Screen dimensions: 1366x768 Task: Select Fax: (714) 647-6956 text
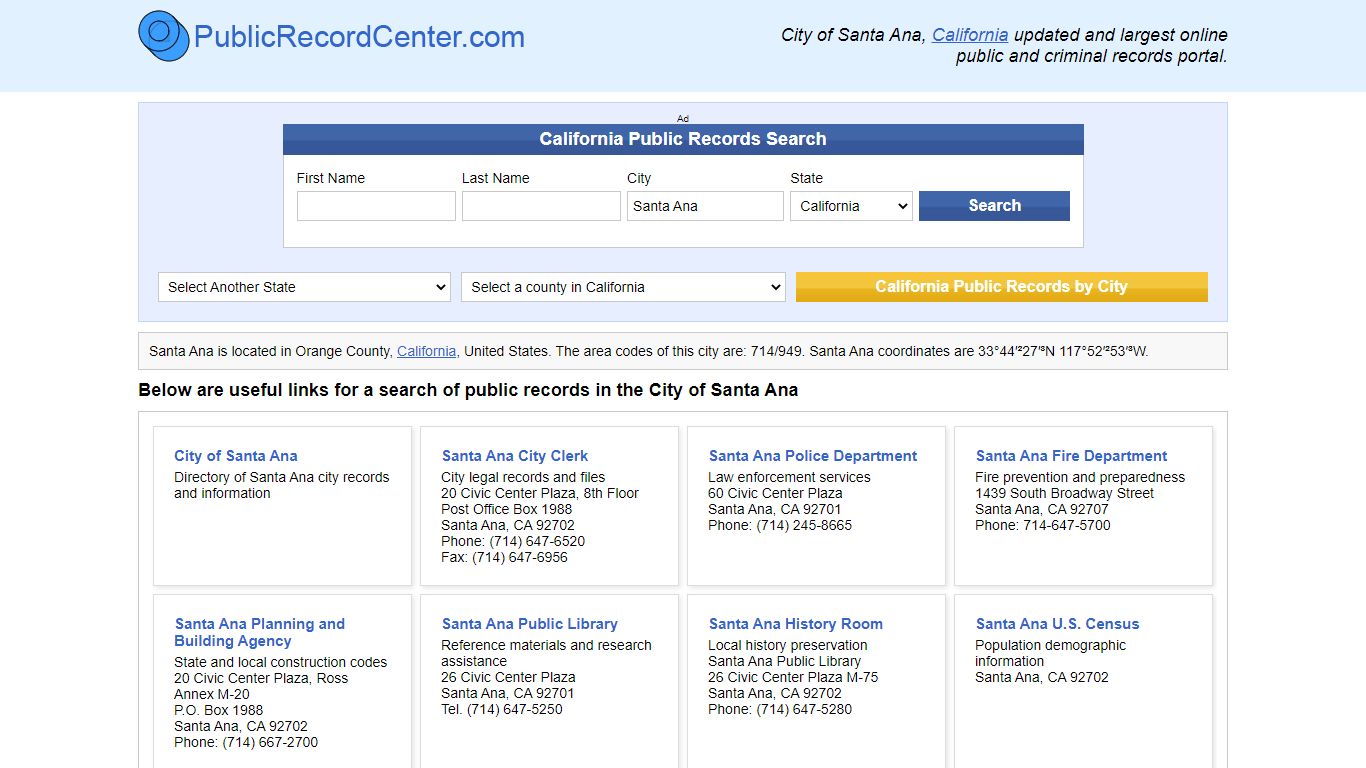tap(504, 557)
